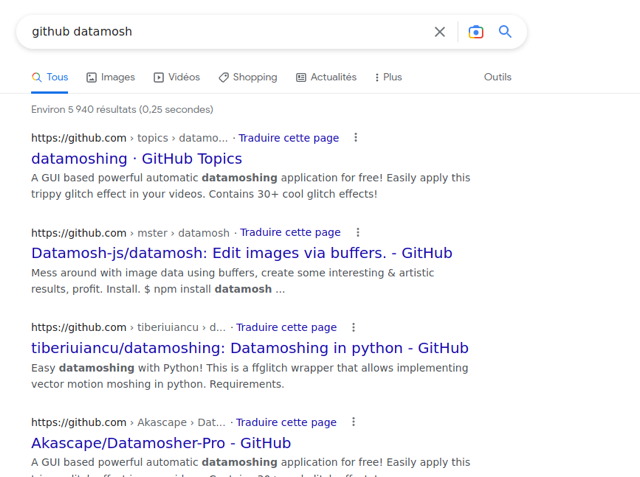640x477 pixels.
Task: Click the github.com Akascape URL breadcrumb
Action: pos(128,422)
